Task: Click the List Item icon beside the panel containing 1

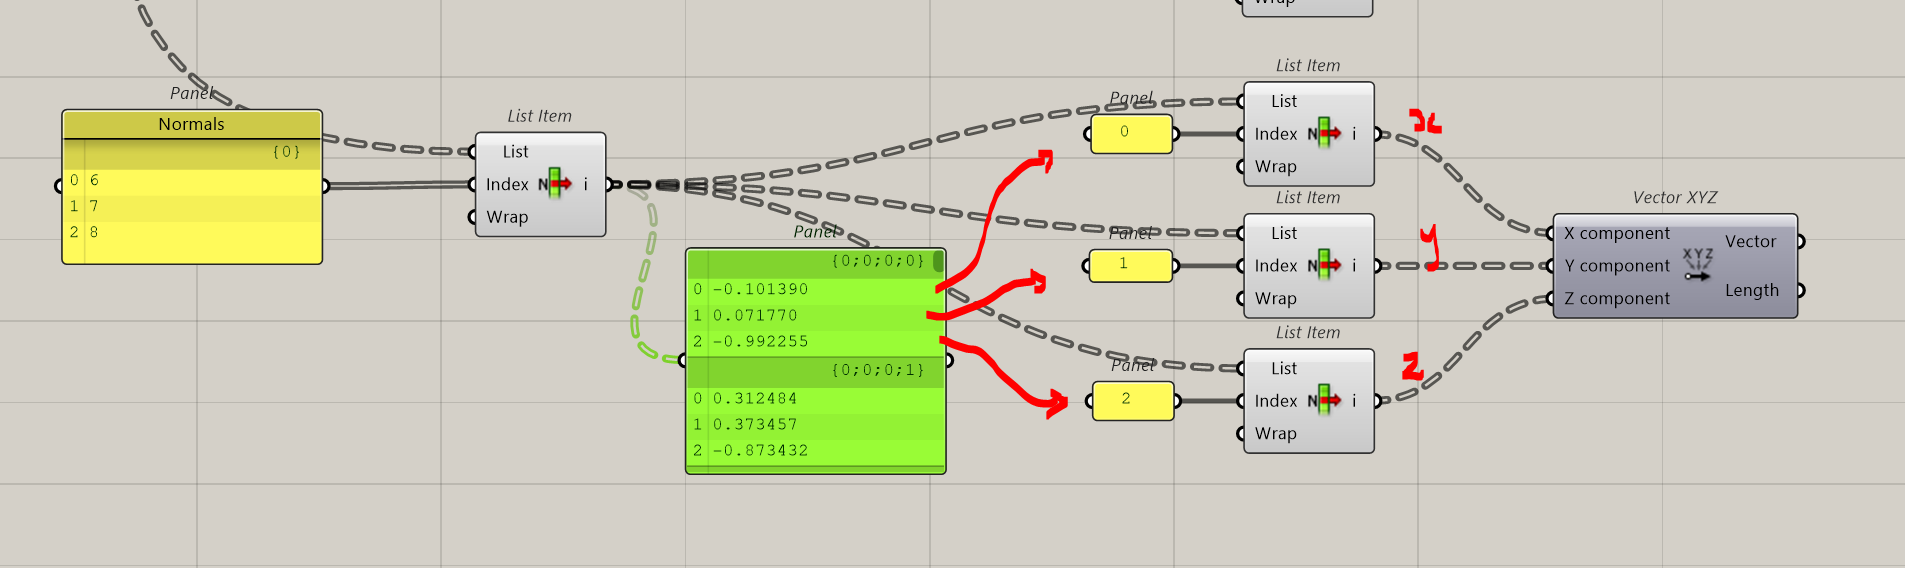Action: point(1324,265)
